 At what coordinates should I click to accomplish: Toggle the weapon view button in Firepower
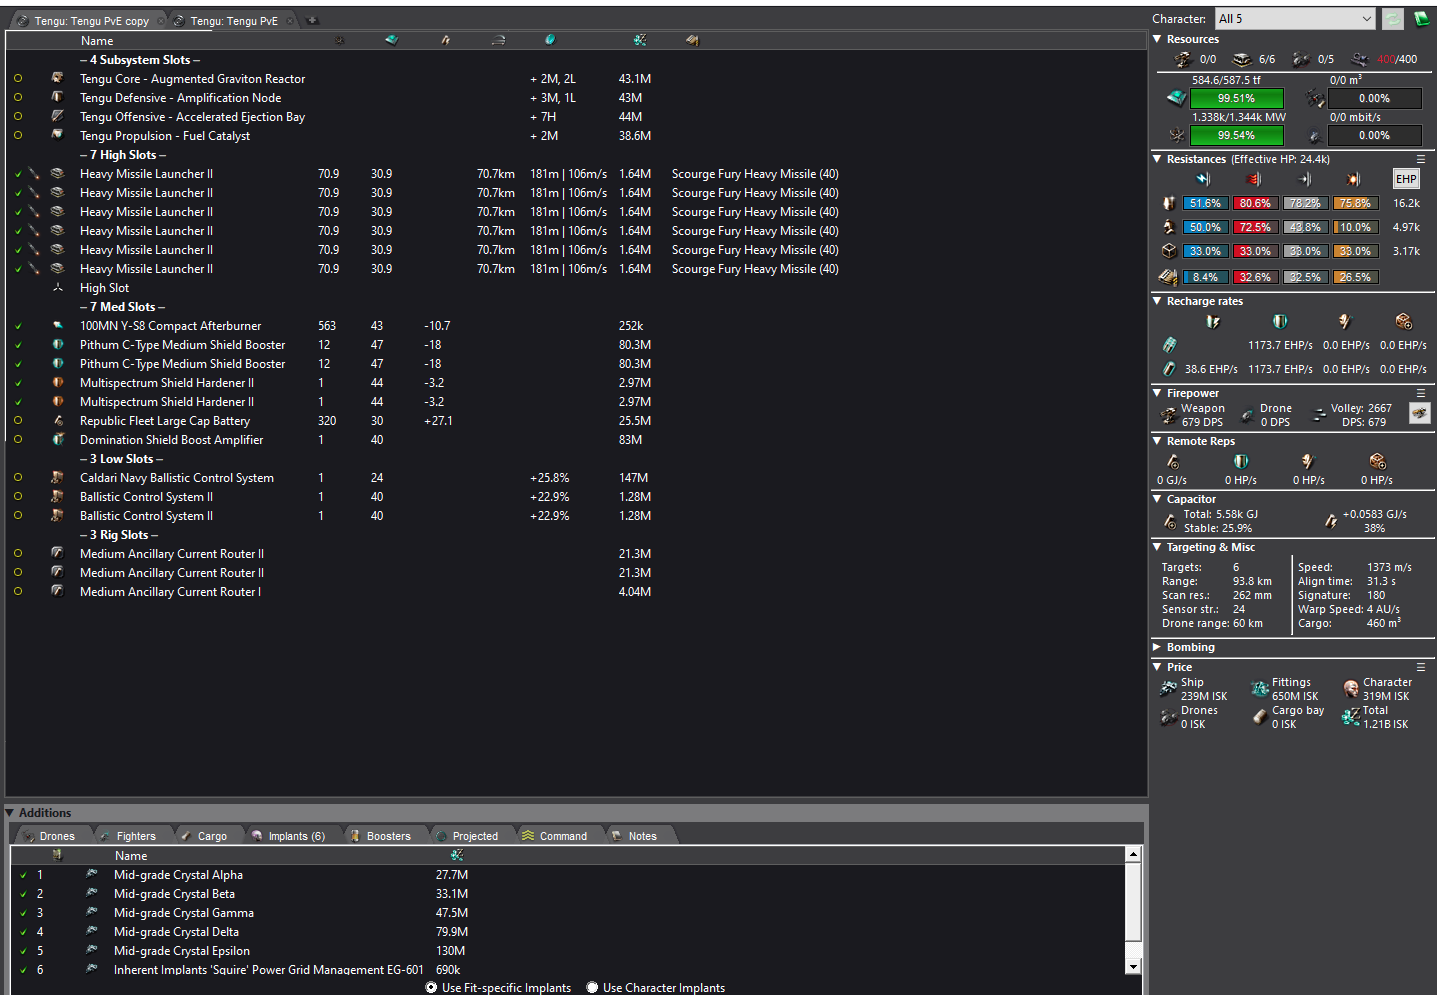point(1420,413)
